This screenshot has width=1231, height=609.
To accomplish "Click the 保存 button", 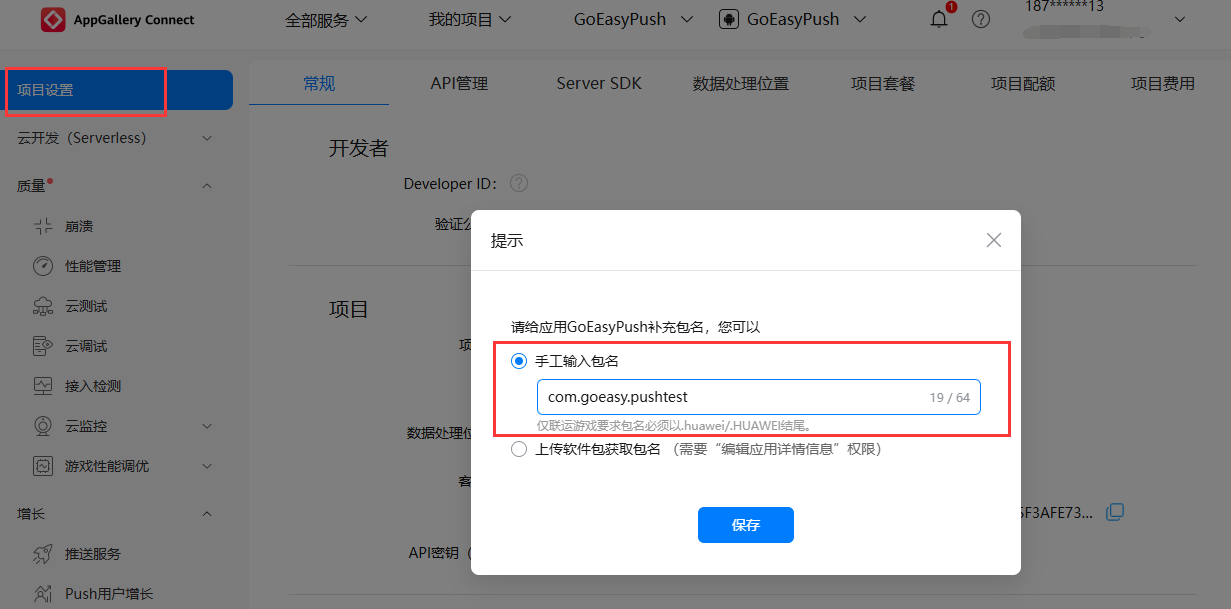I will [x=746, y=525].
